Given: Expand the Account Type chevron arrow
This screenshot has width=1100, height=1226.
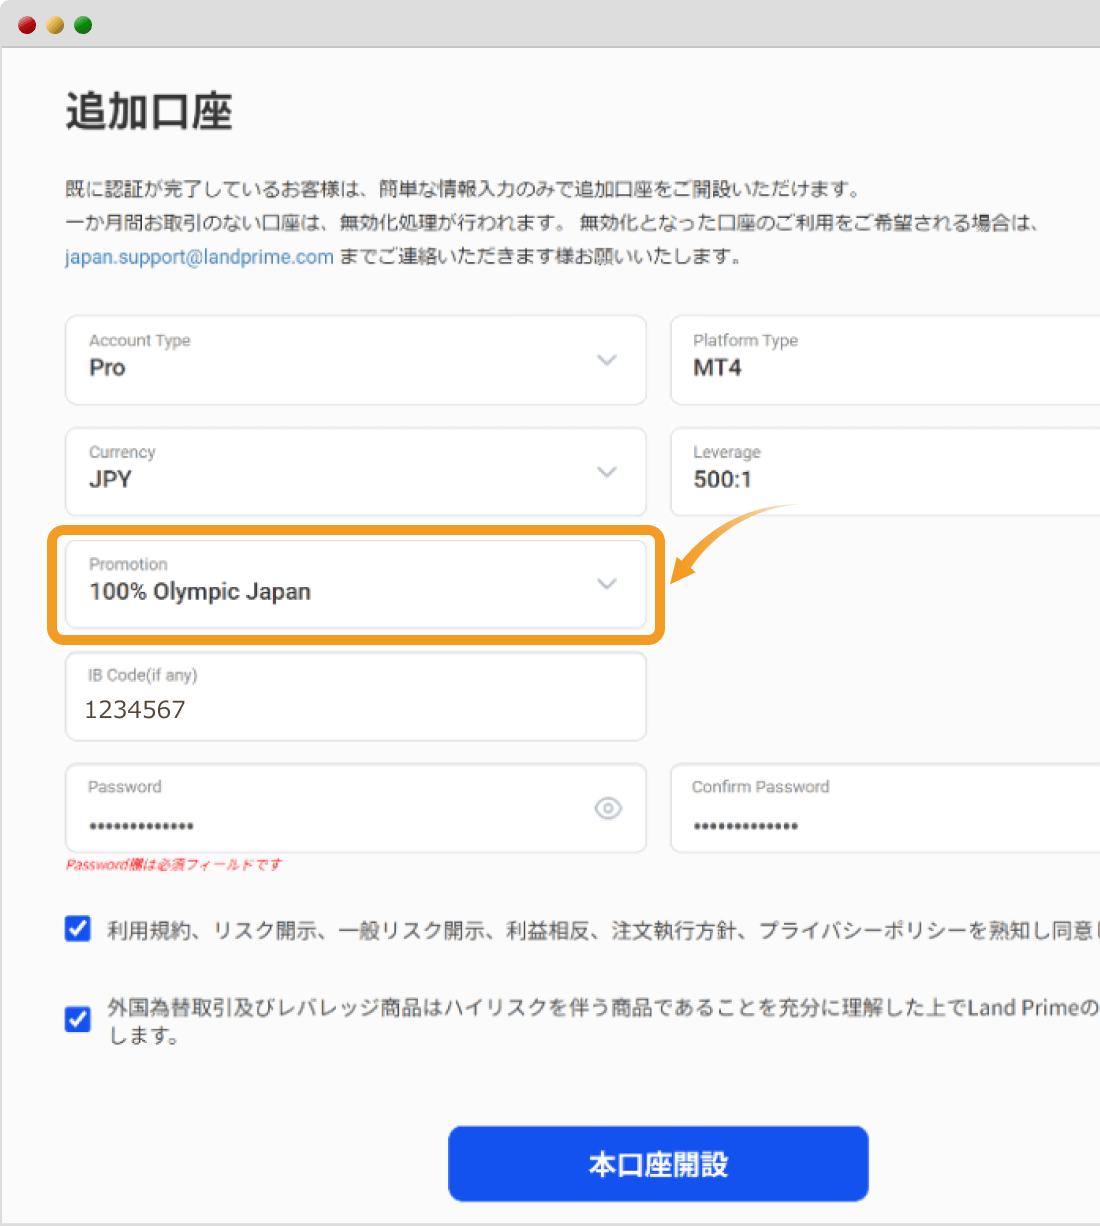Looking at the screenshot, I should coord(607,360).
